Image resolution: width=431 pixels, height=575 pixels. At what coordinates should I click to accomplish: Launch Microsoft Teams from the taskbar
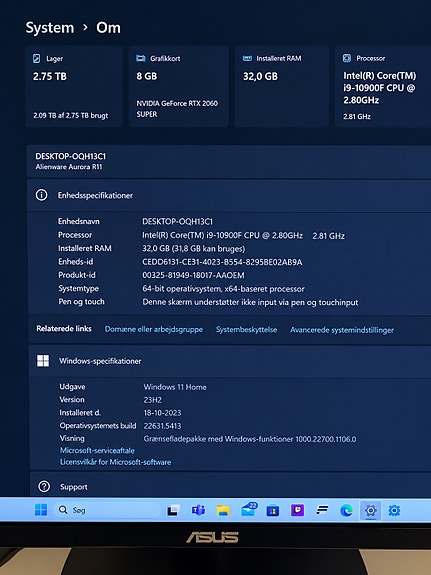[198, 510]
